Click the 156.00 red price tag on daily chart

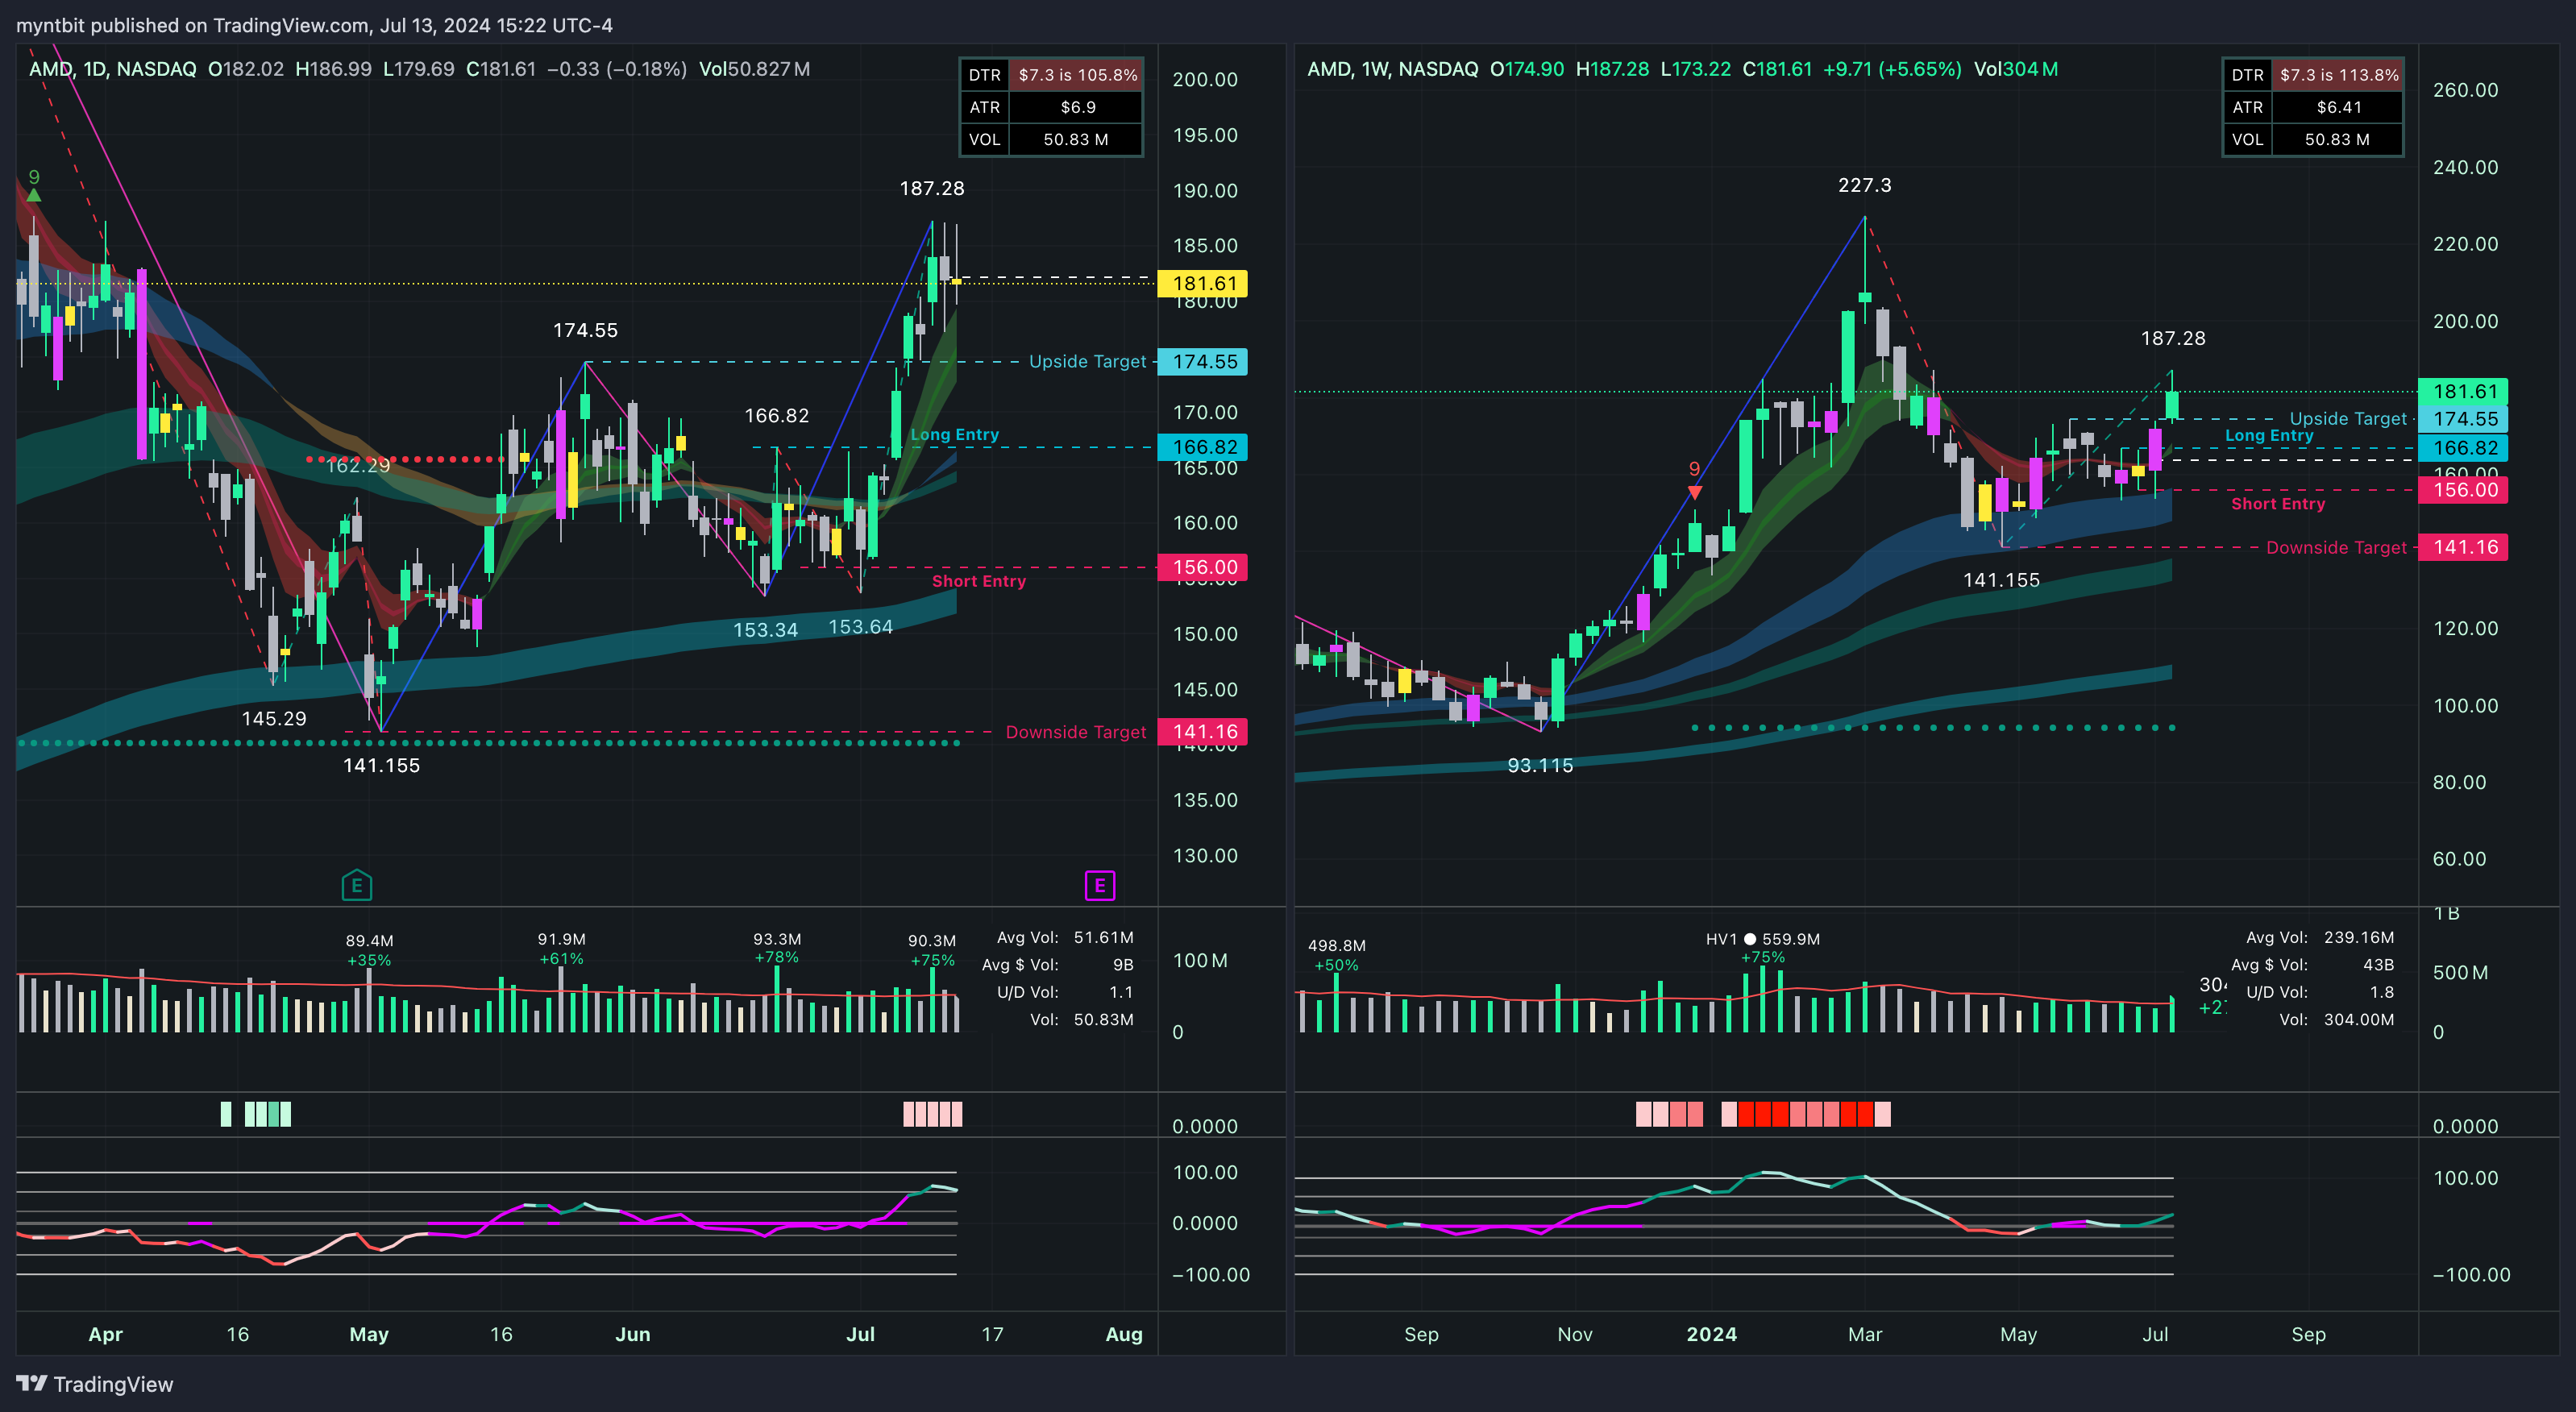pos(1203,567)
